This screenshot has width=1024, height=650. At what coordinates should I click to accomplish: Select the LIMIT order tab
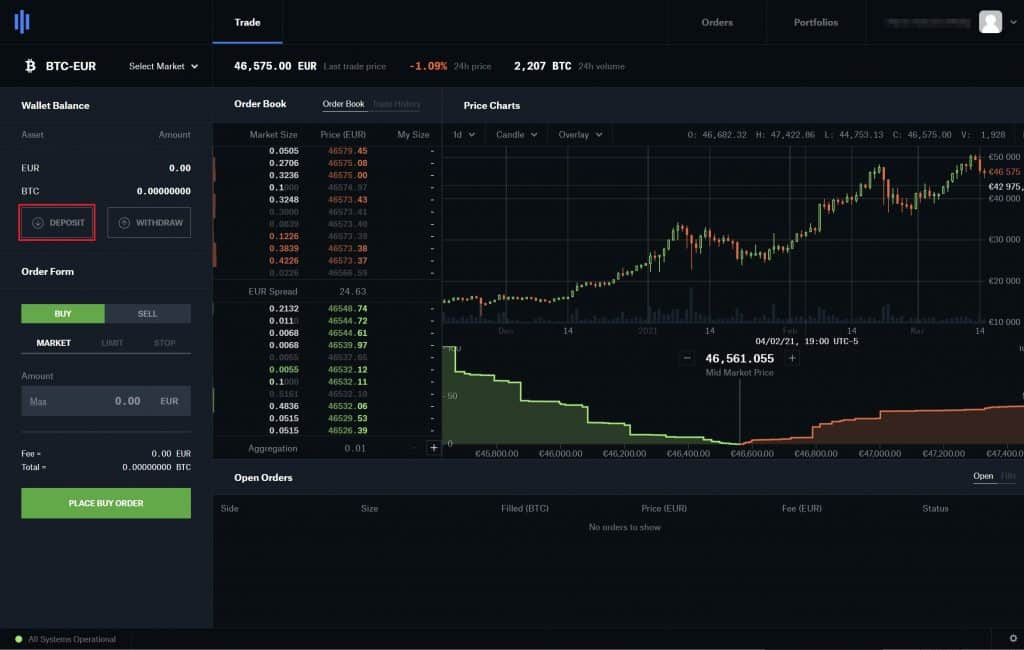pos(110,343)
